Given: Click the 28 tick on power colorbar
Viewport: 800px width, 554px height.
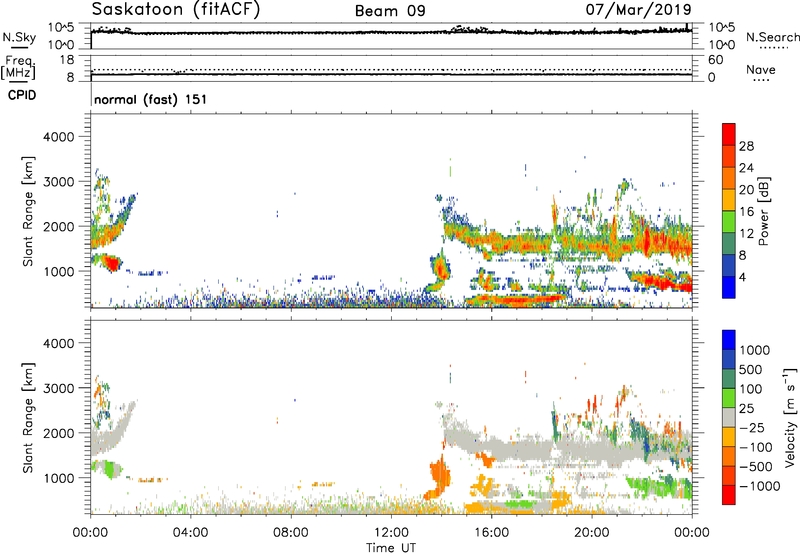Looking at the screenshot, I should coord(746,146).
